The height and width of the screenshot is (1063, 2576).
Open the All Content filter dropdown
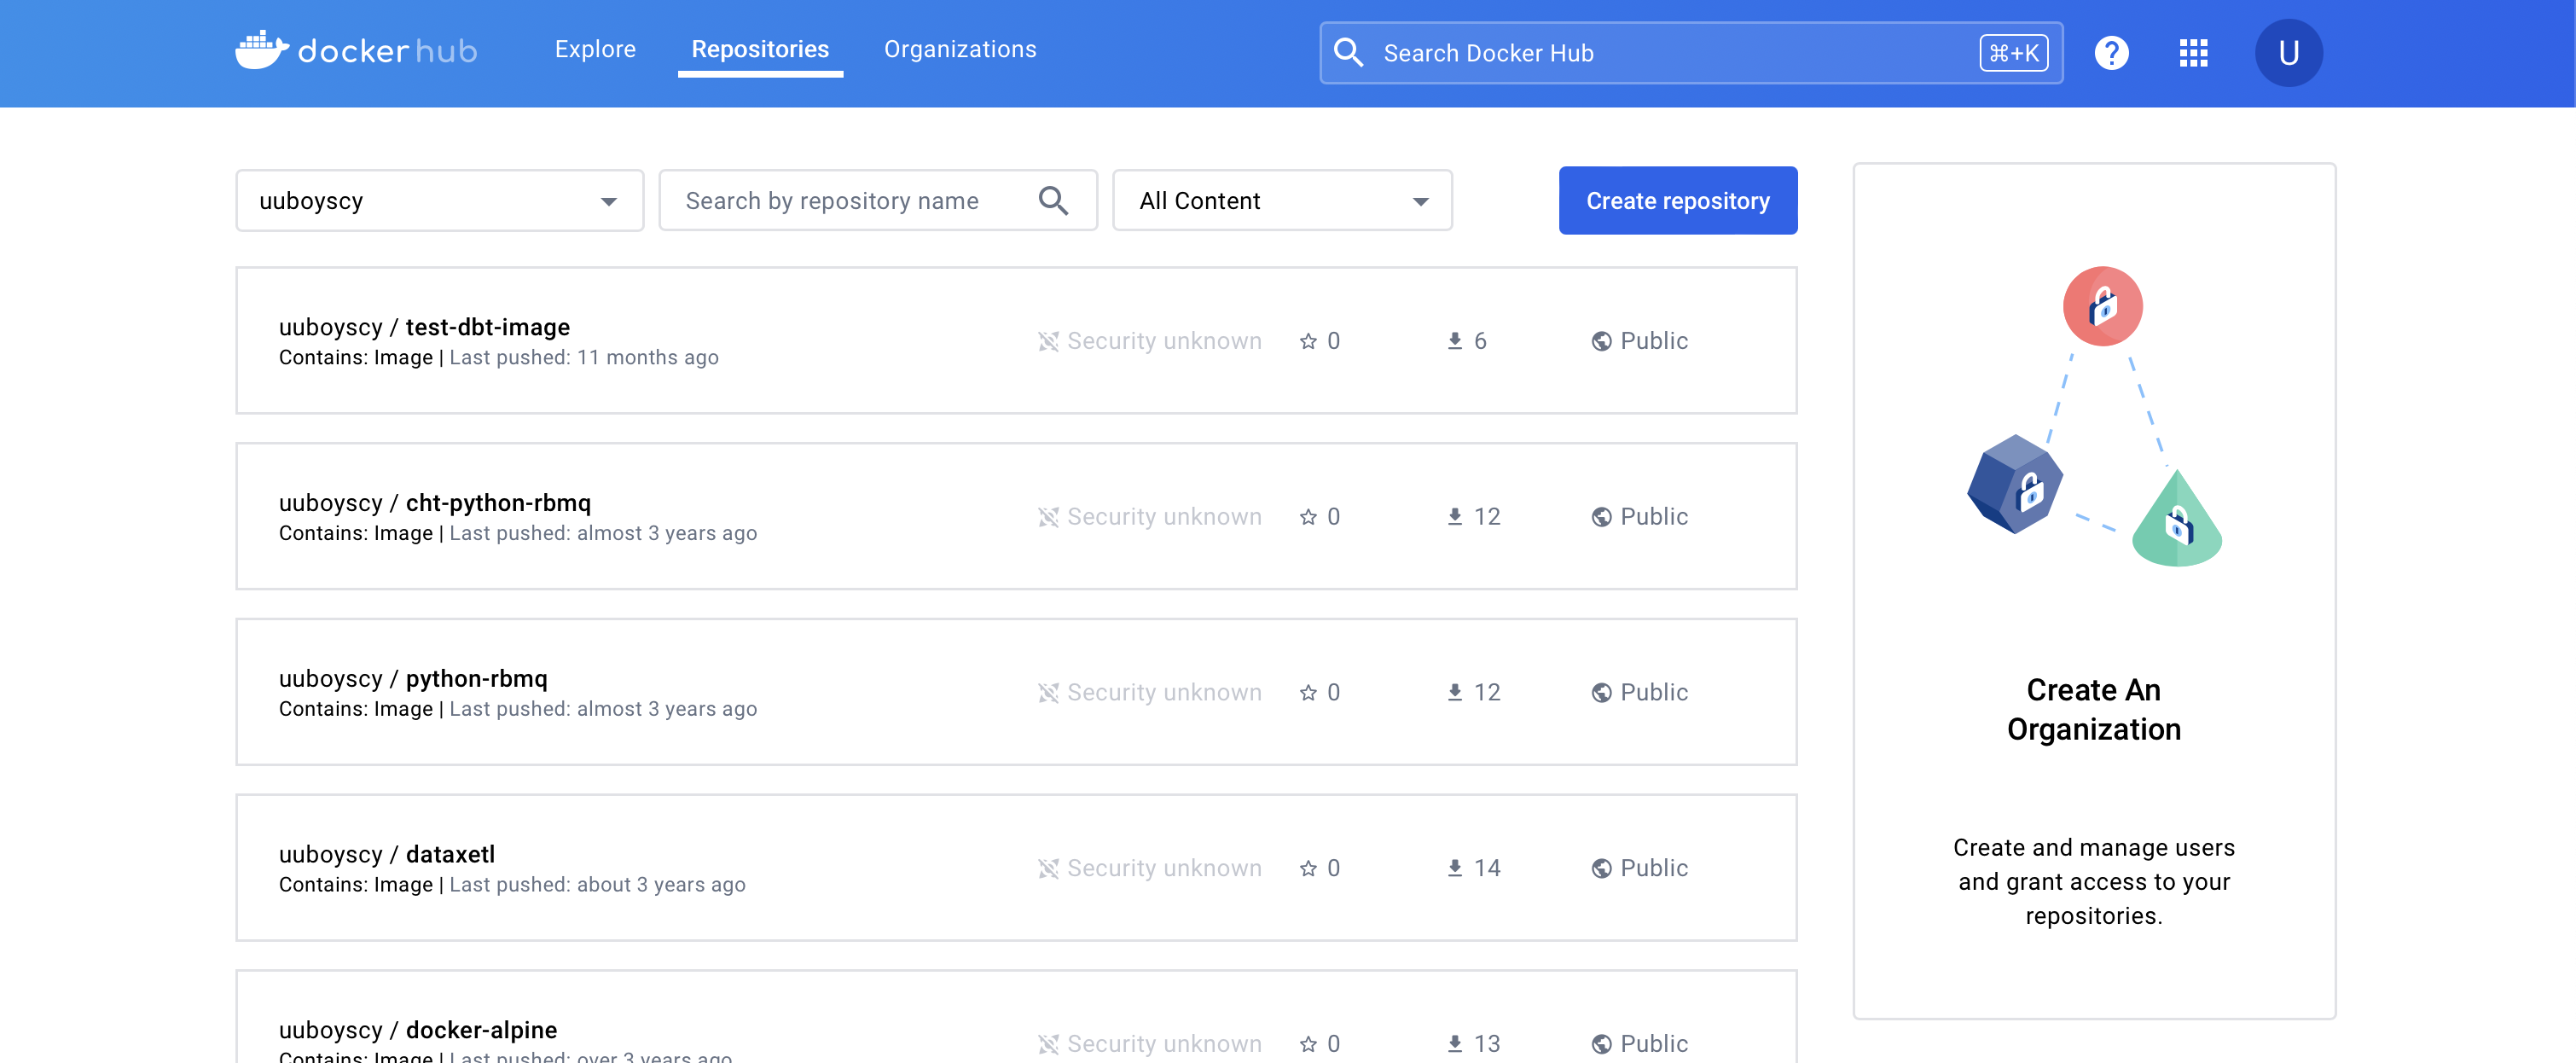(x=1282, y=201)
